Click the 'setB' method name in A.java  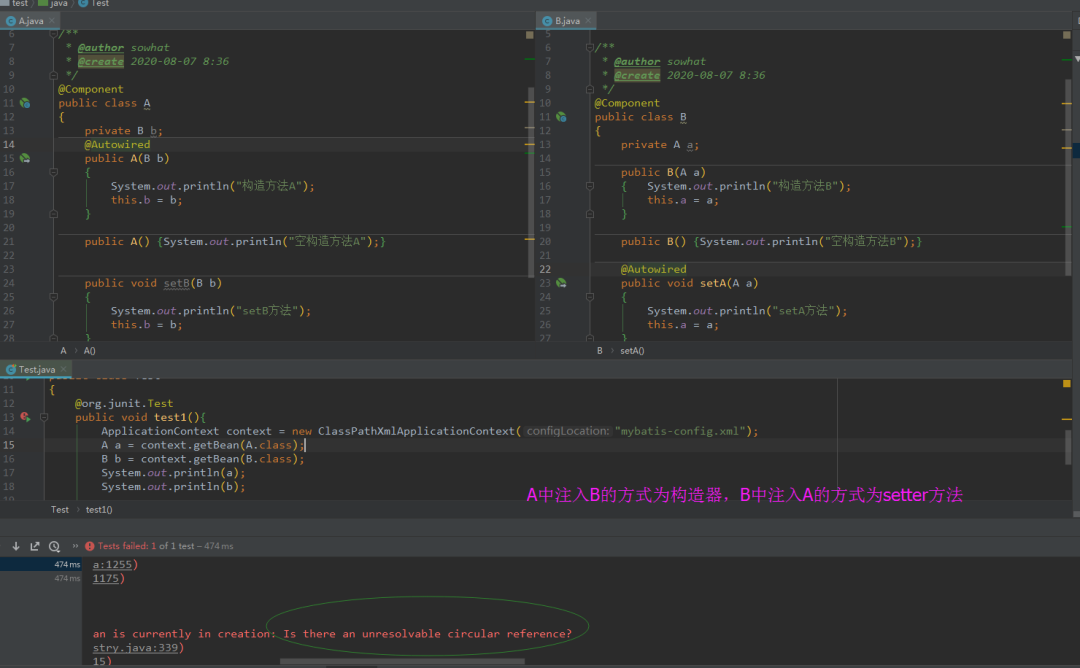(176, 283)
